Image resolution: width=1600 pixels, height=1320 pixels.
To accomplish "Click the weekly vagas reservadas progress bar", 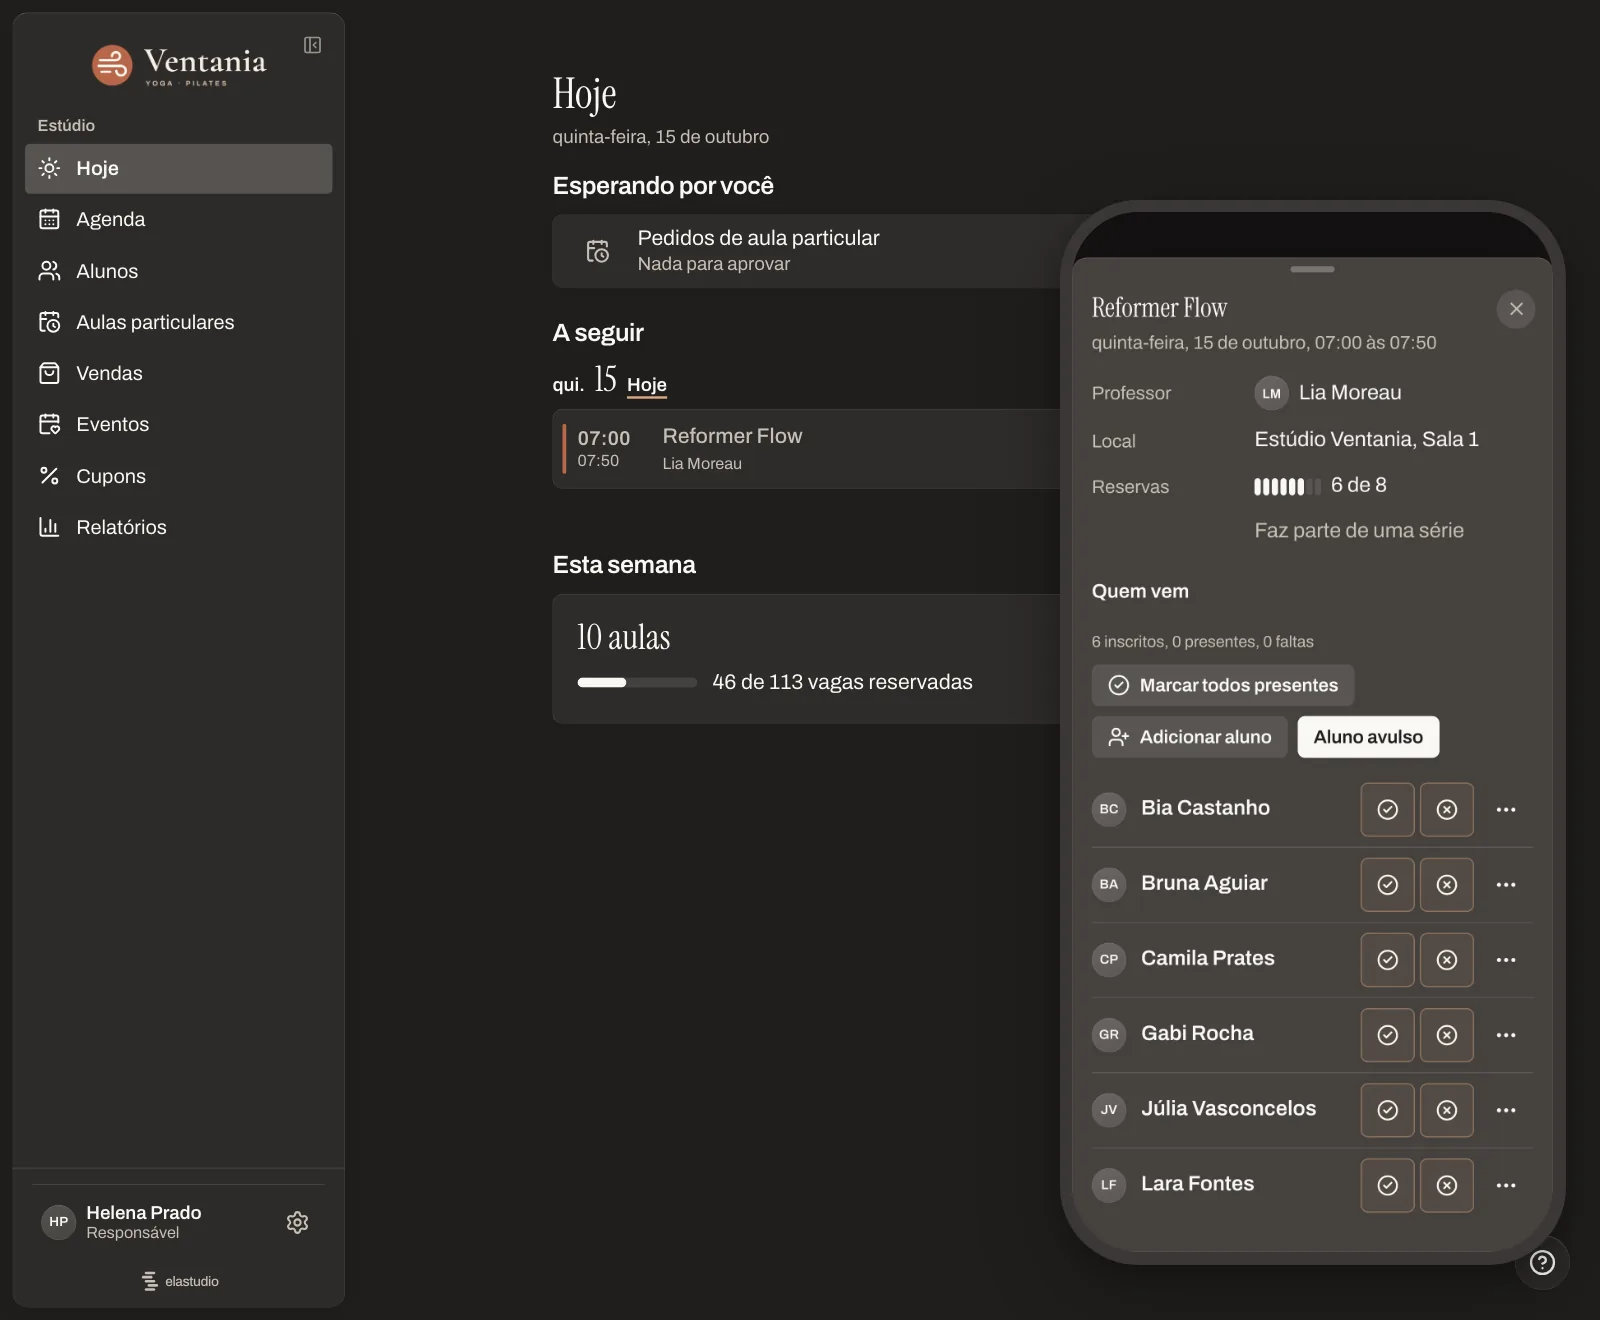I will pyautogui.click(x=637, y=682).
